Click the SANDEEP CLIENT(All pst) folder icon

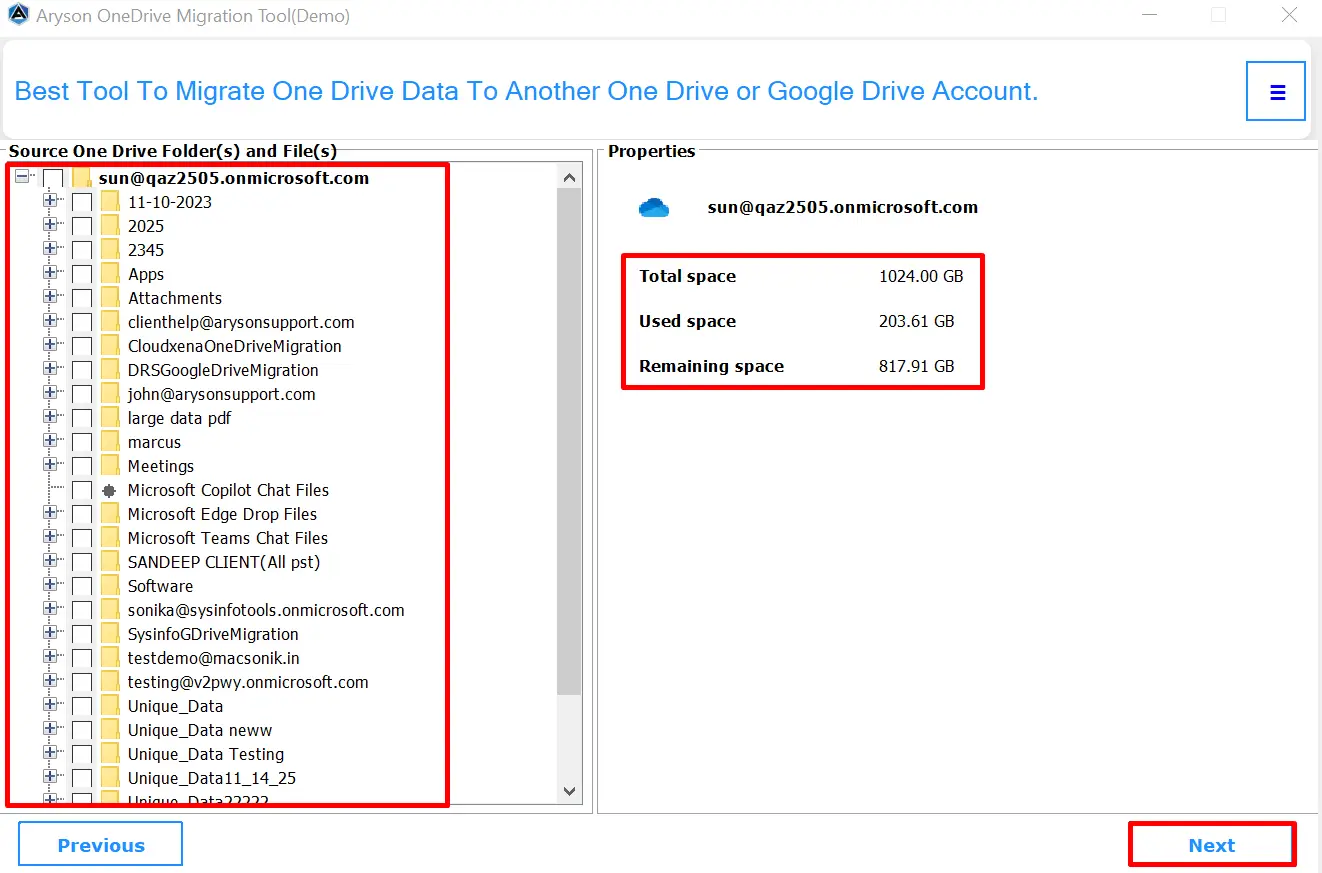click(109, 562)
